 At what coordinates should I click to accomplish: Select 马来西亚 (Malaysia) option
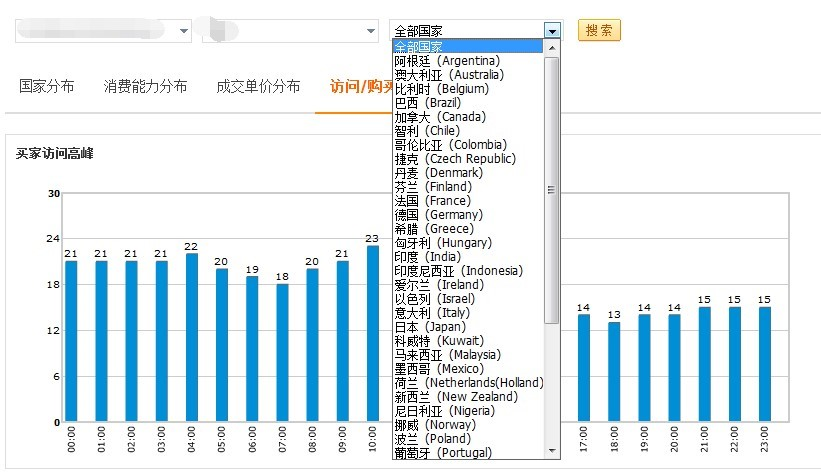click(x=468, y=355)
